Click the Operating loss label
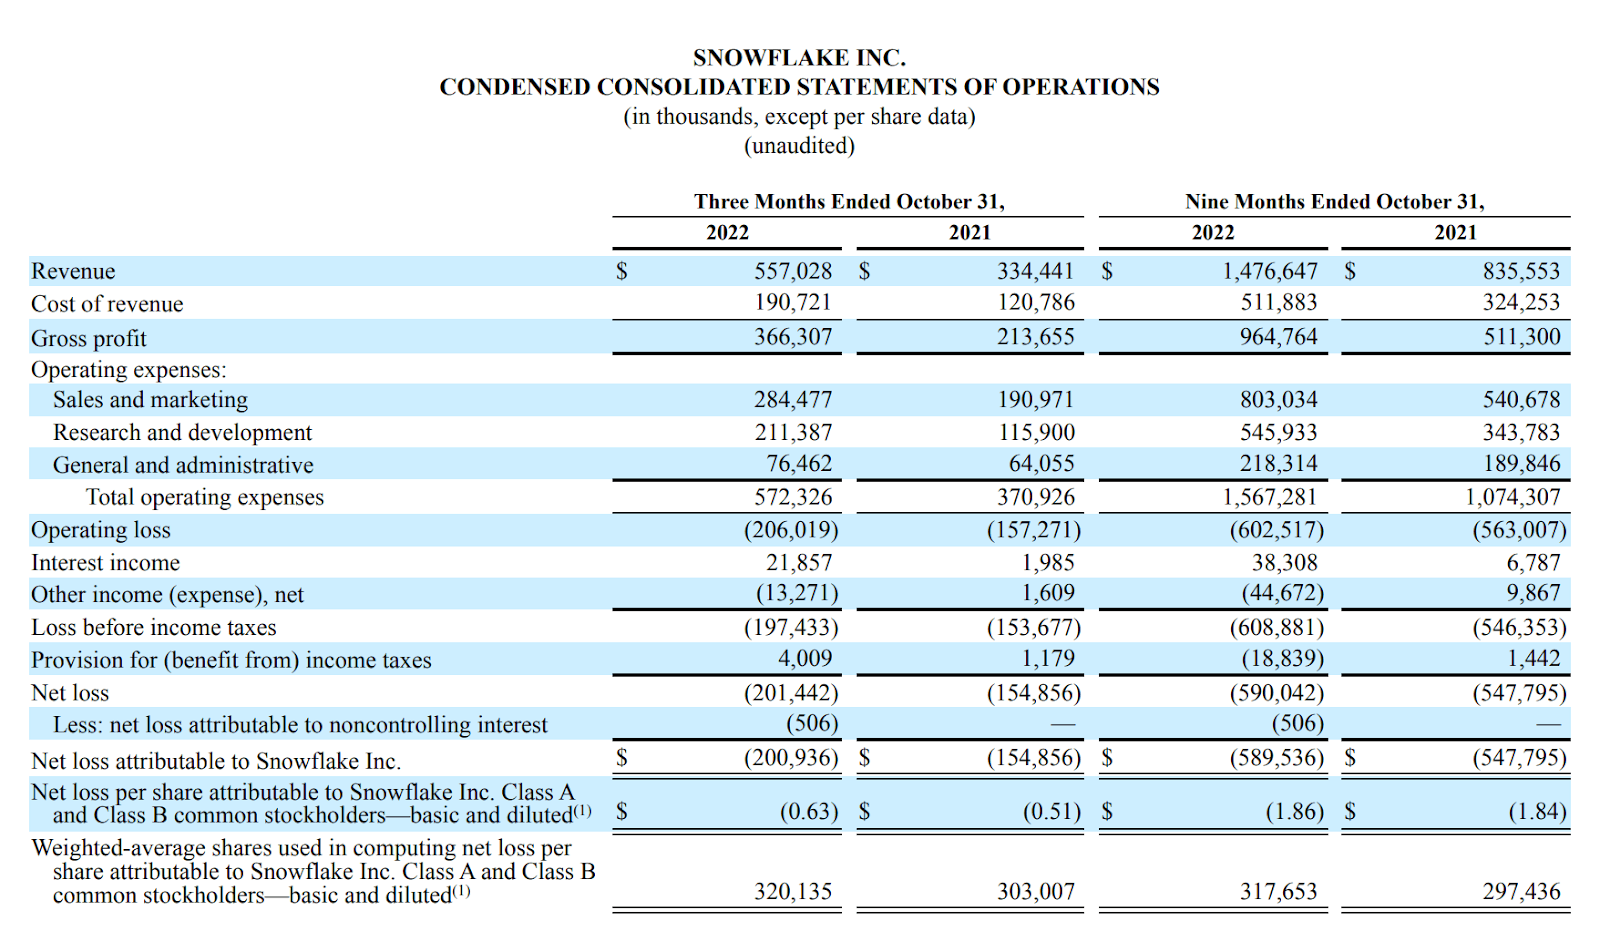 coord(101,530)
